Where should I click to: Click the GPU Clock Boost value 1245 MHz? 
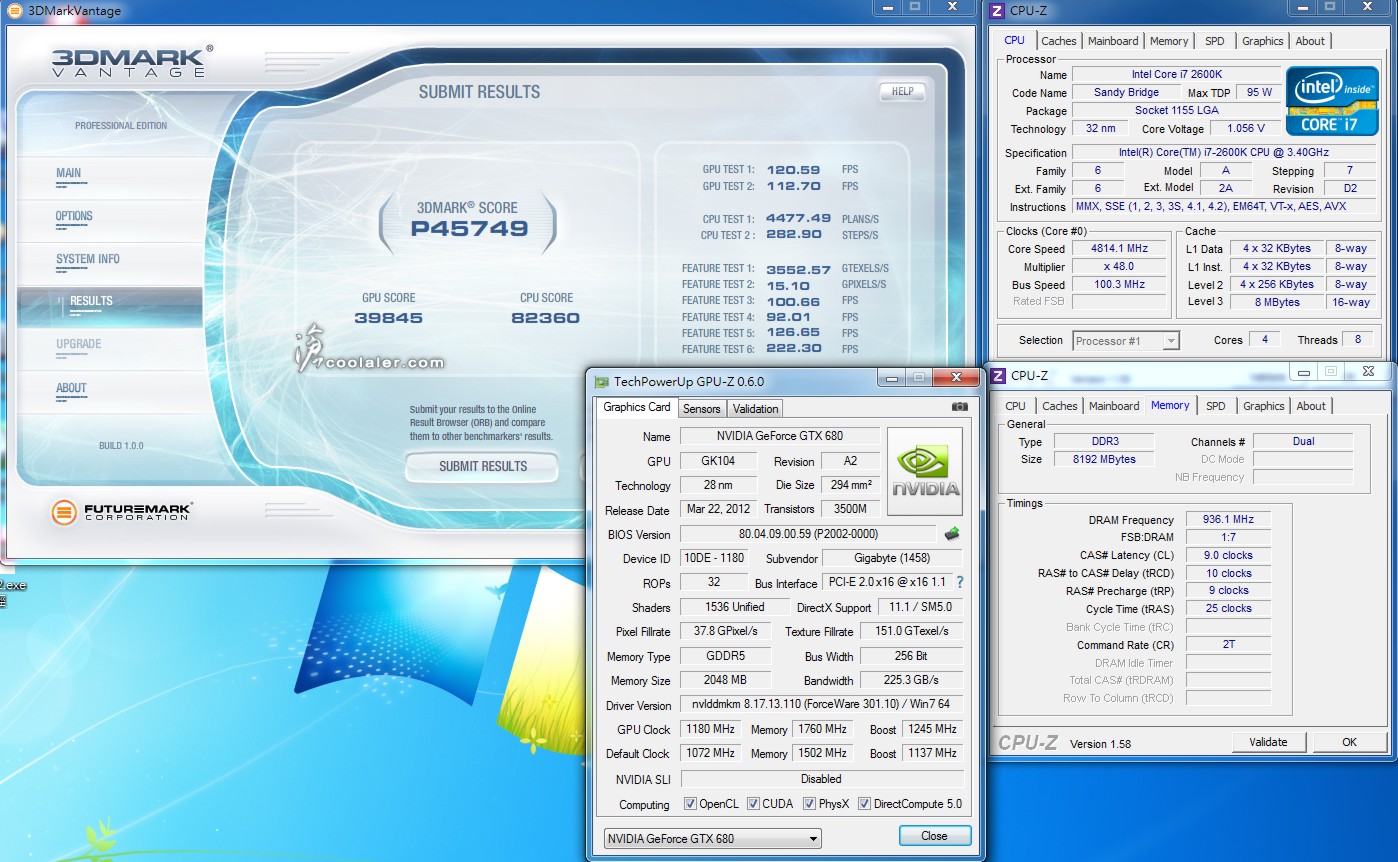click(x=933, y=729)
